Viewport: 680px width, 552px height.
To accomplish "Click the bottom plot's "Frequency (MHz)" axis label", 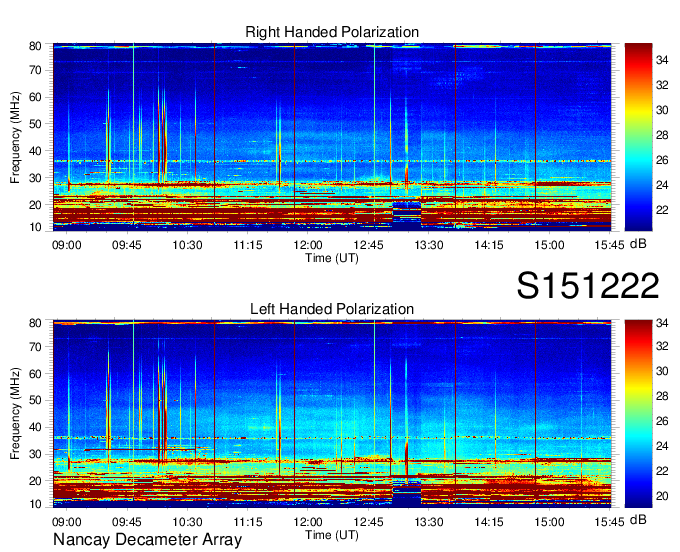I will click(x=15, y=414).
